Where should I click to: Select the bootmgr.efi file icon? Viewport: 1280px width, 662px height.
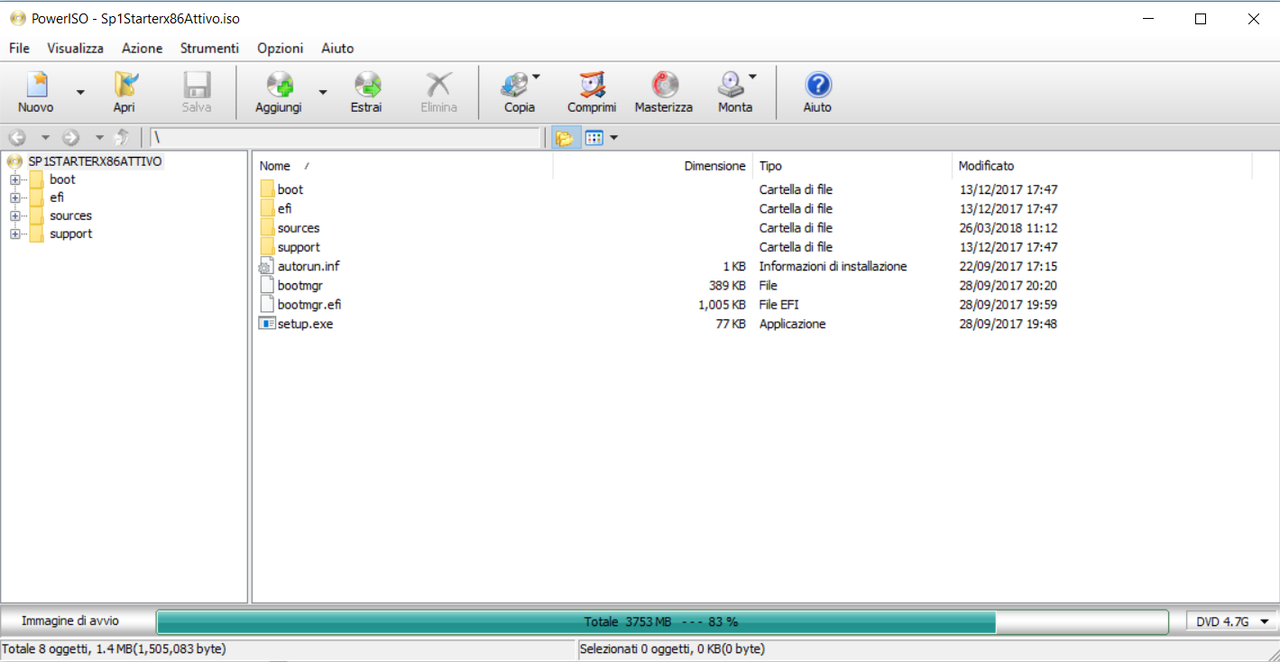point(266,304)
